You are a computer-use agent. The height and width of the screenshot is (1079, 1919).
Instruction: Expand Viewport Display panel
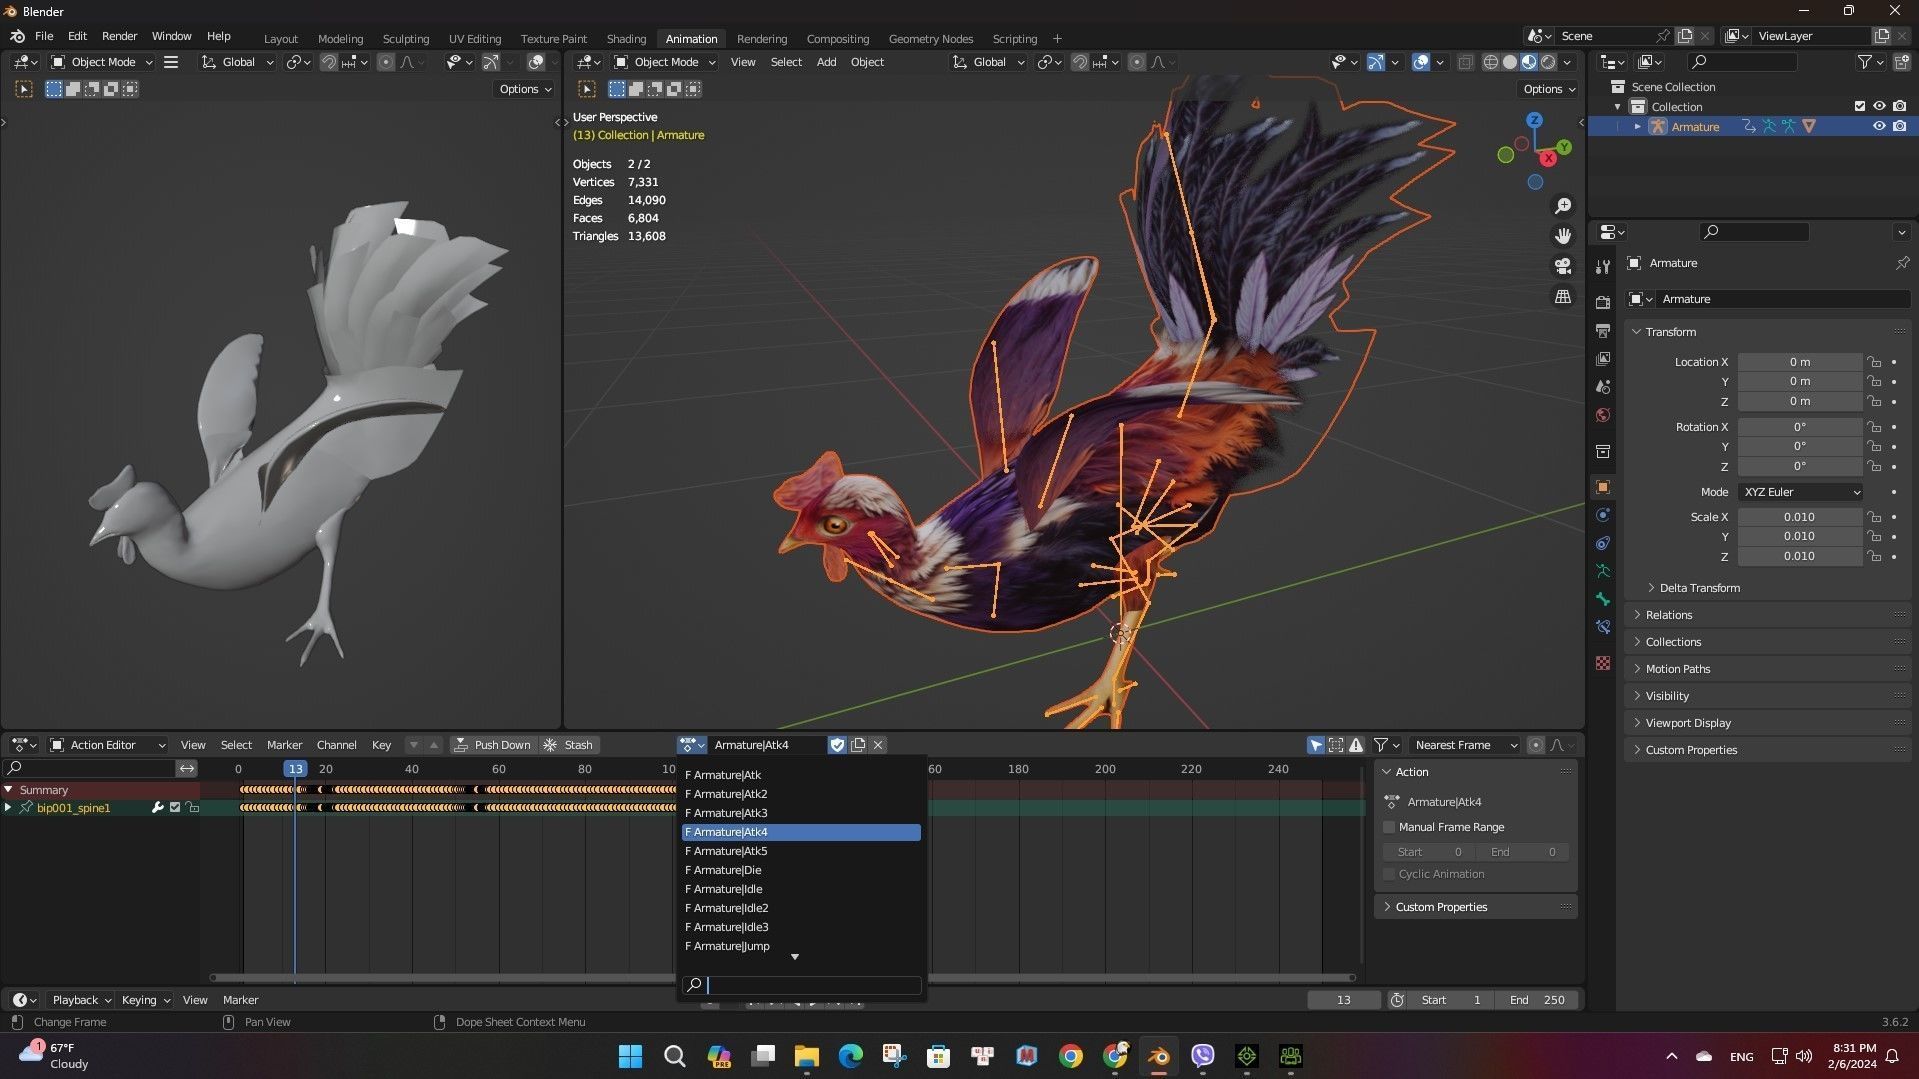tap(1687, 723)
